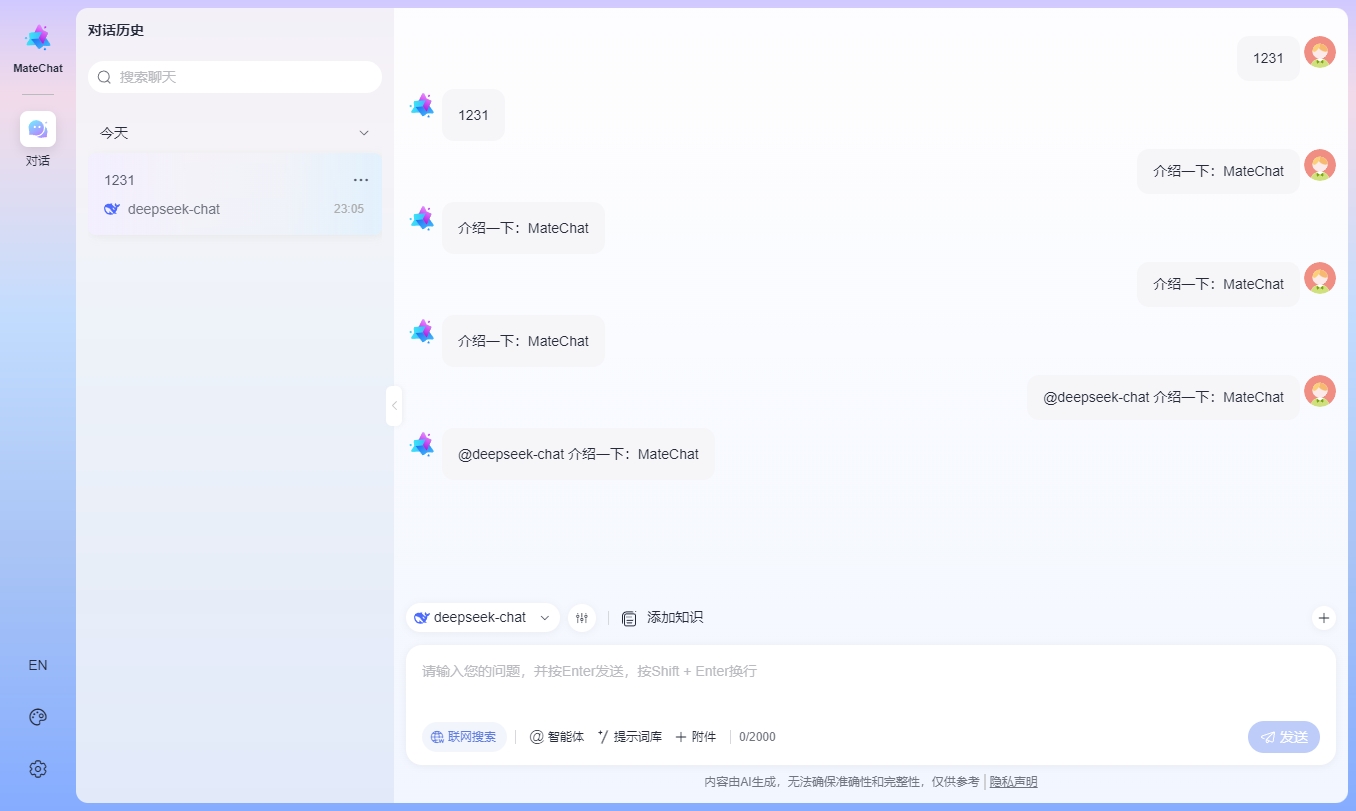Image resolution: width=1356 pixels, height=811 pixels.
Task: Click the user message bubble 1231
Action: point(1268,58)
